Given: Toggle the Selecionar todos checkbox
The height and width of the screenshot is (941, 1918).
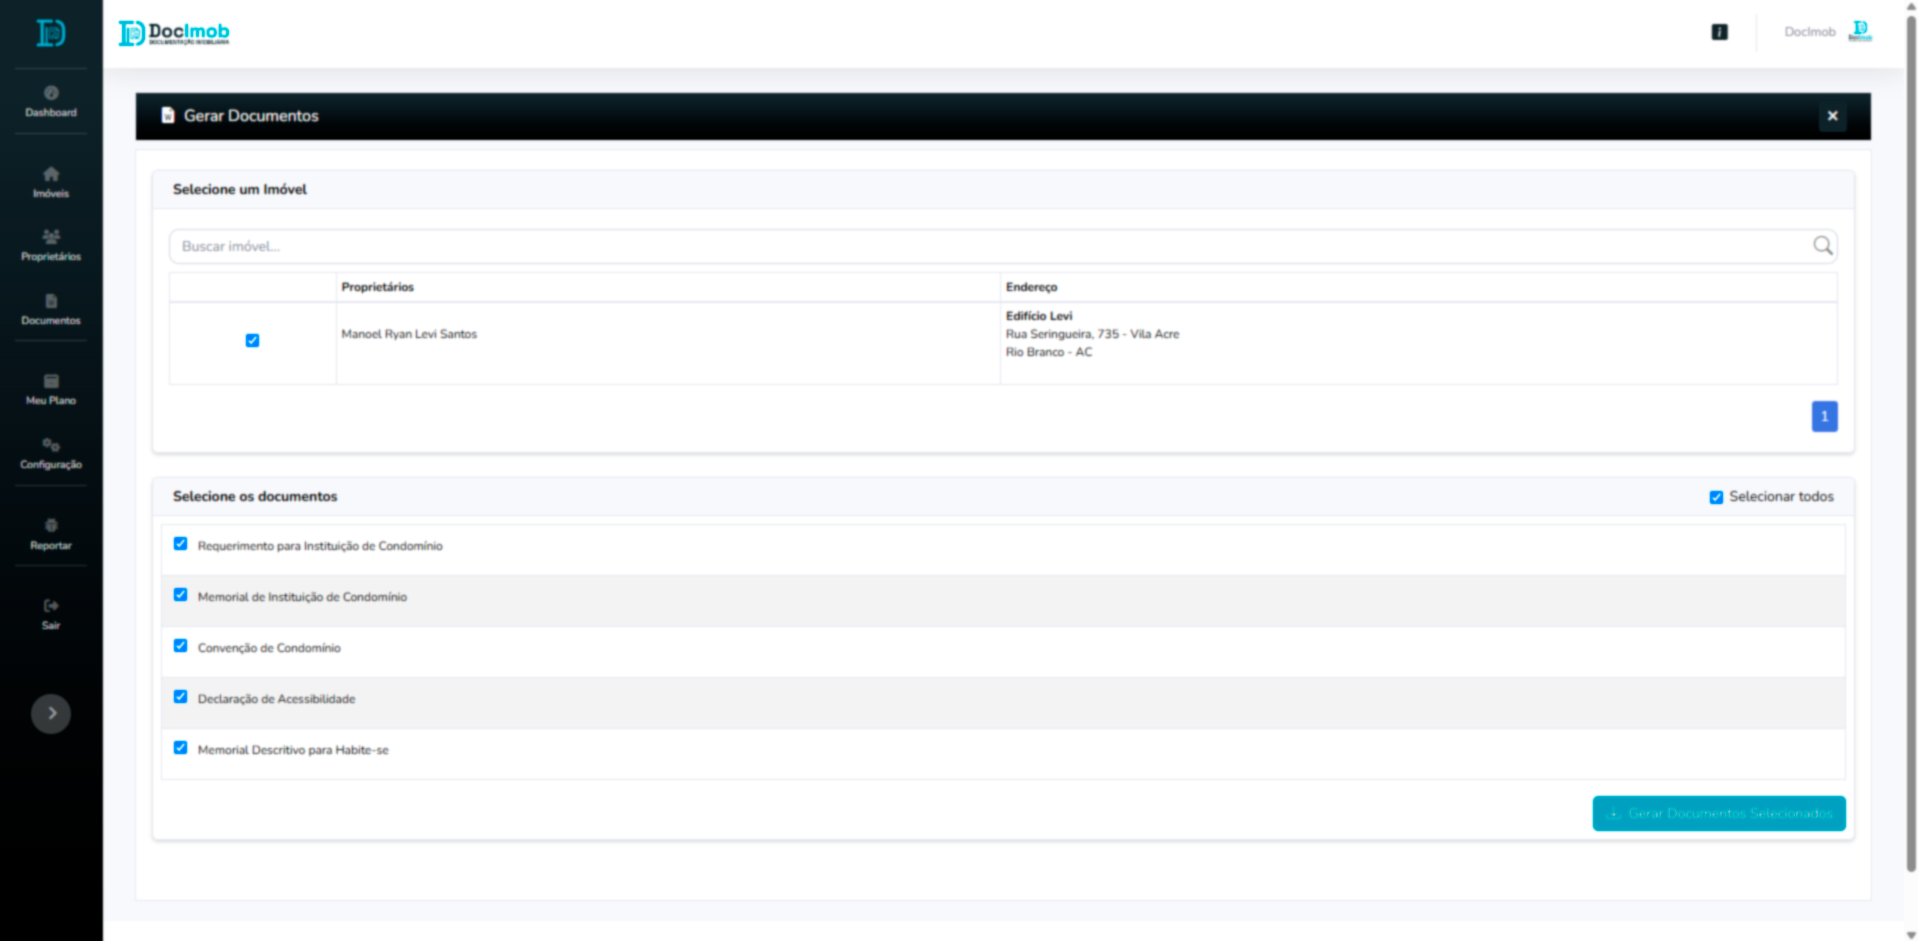Looking at the screenshot, I should (1716, 497).
